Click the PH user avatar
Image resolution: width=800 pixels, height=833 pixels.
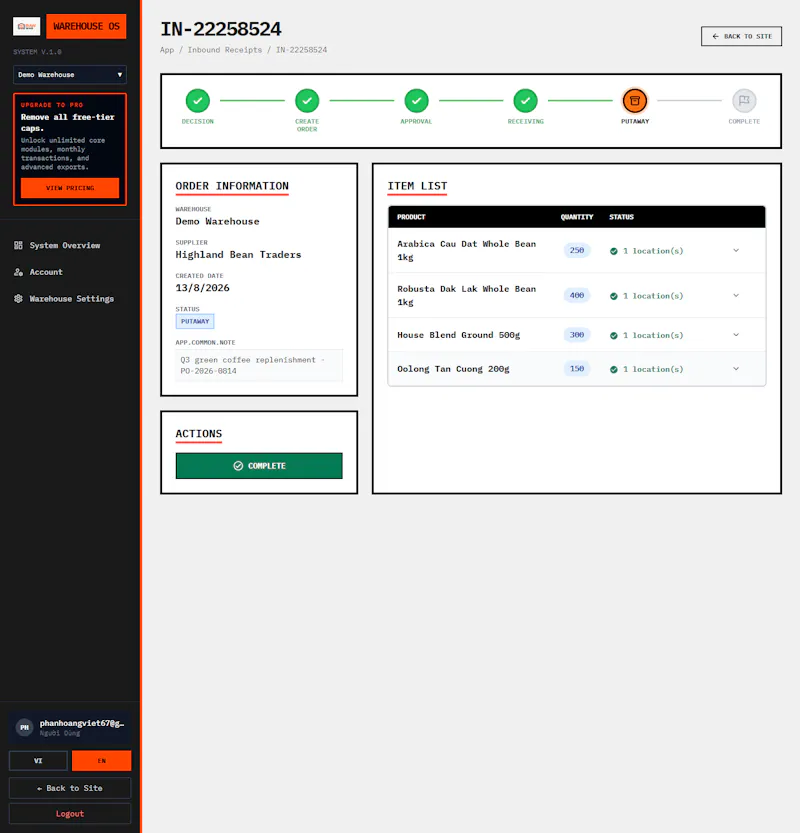[x=24, y=727]
